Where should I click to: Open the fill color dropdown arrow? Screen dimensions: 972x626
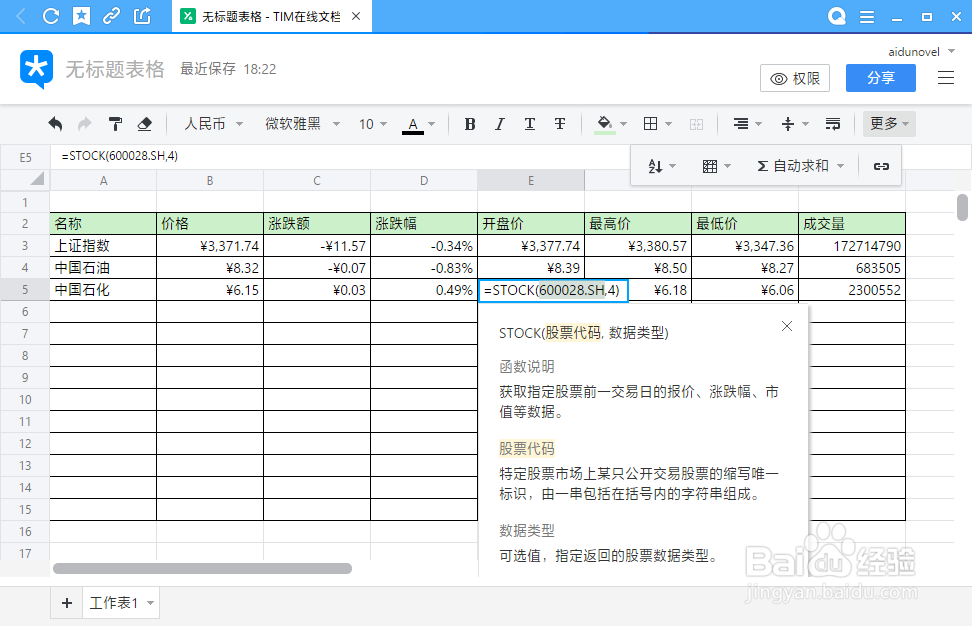click(624, 124)
